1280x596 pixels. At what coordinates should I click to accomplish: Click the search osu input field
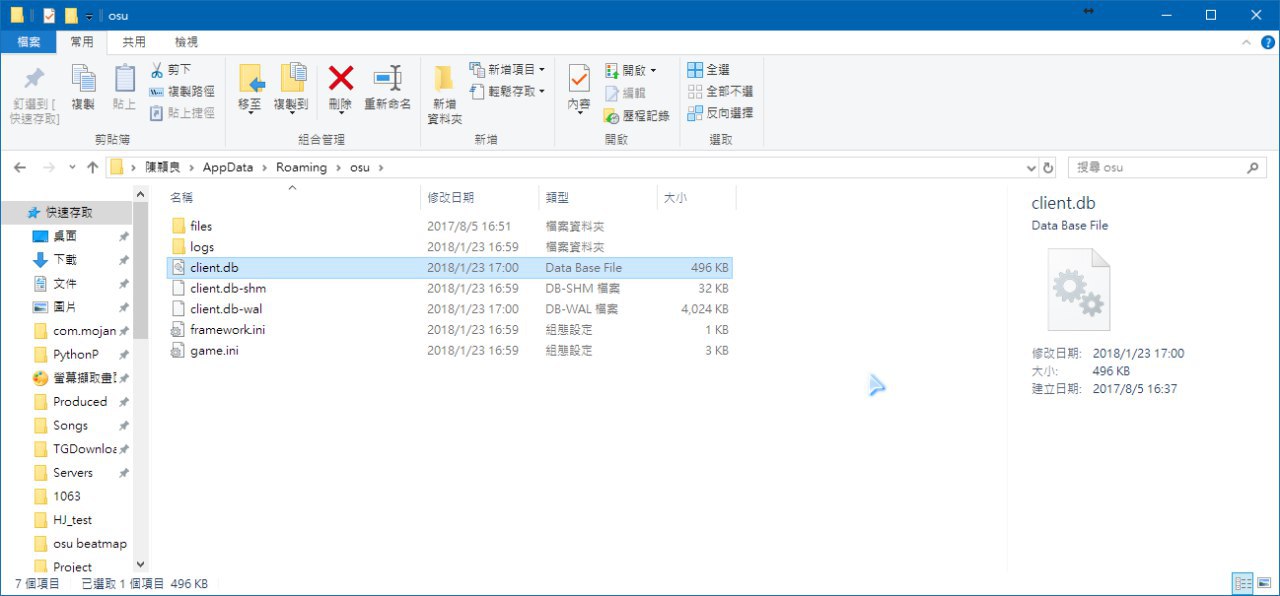1167,168
